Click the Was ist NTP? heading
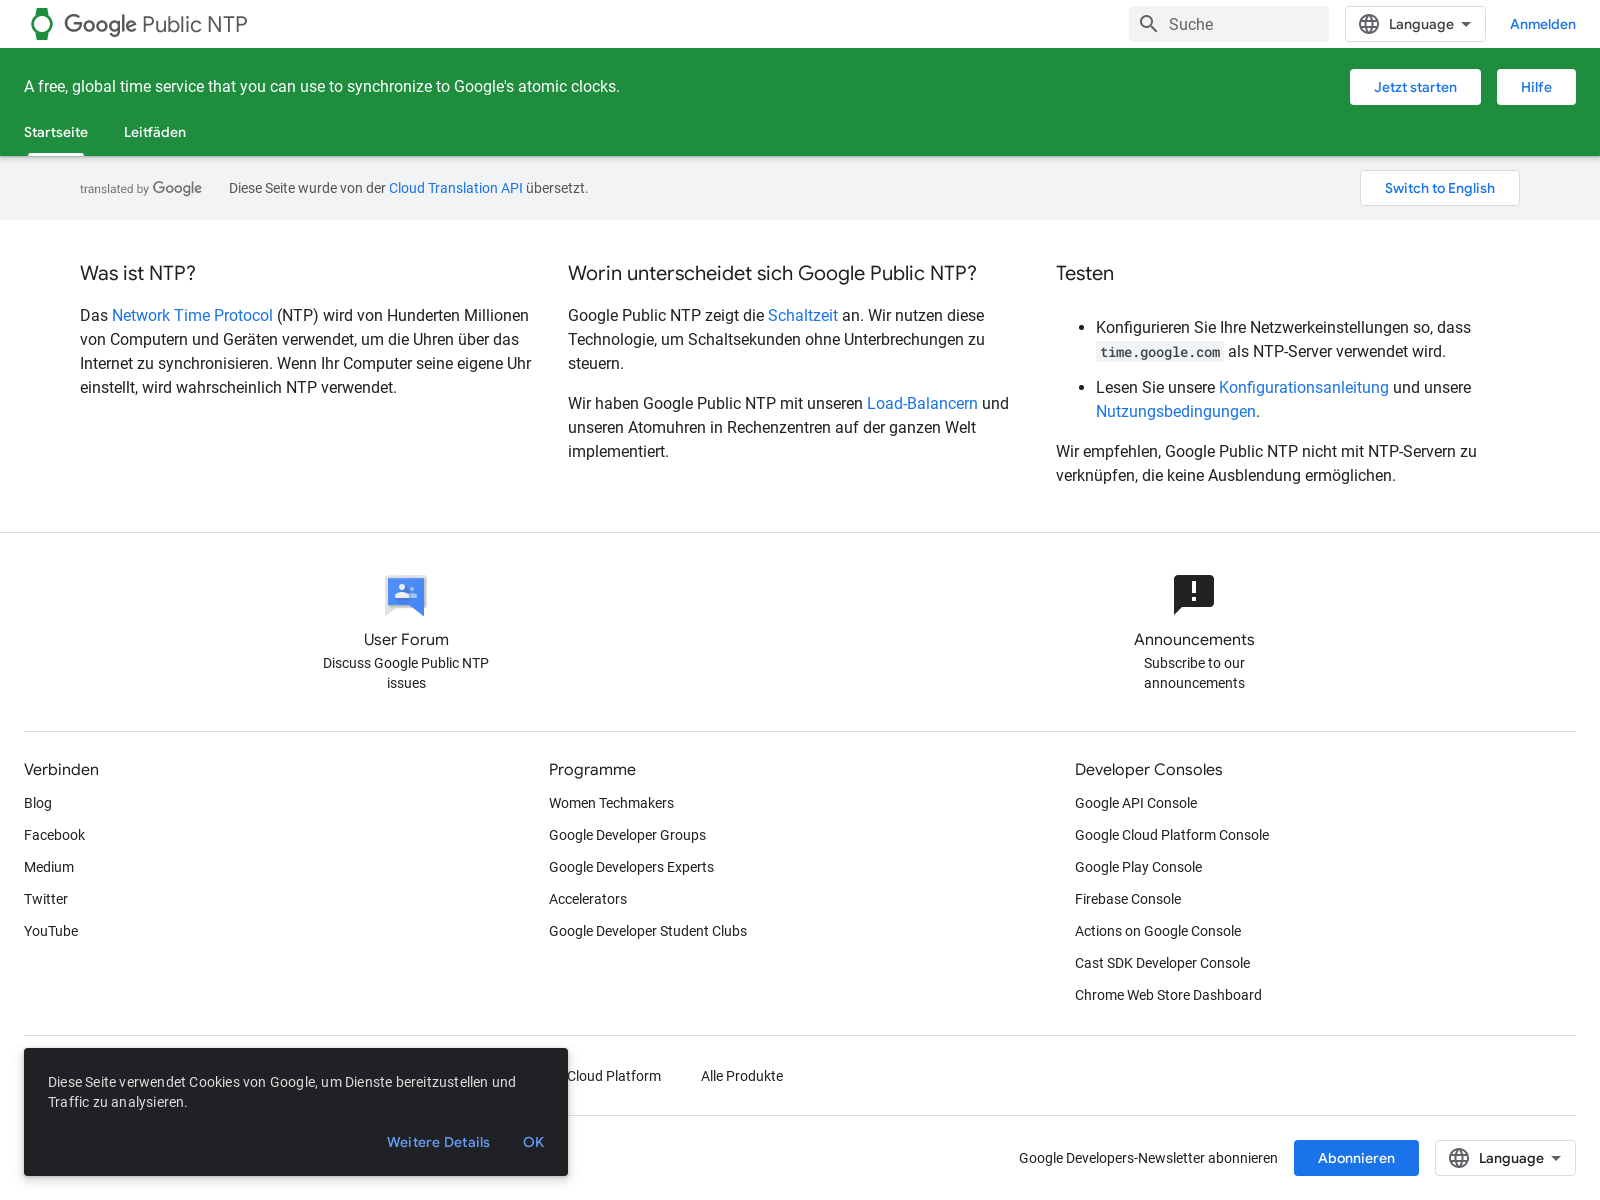 tap(138, 273)
